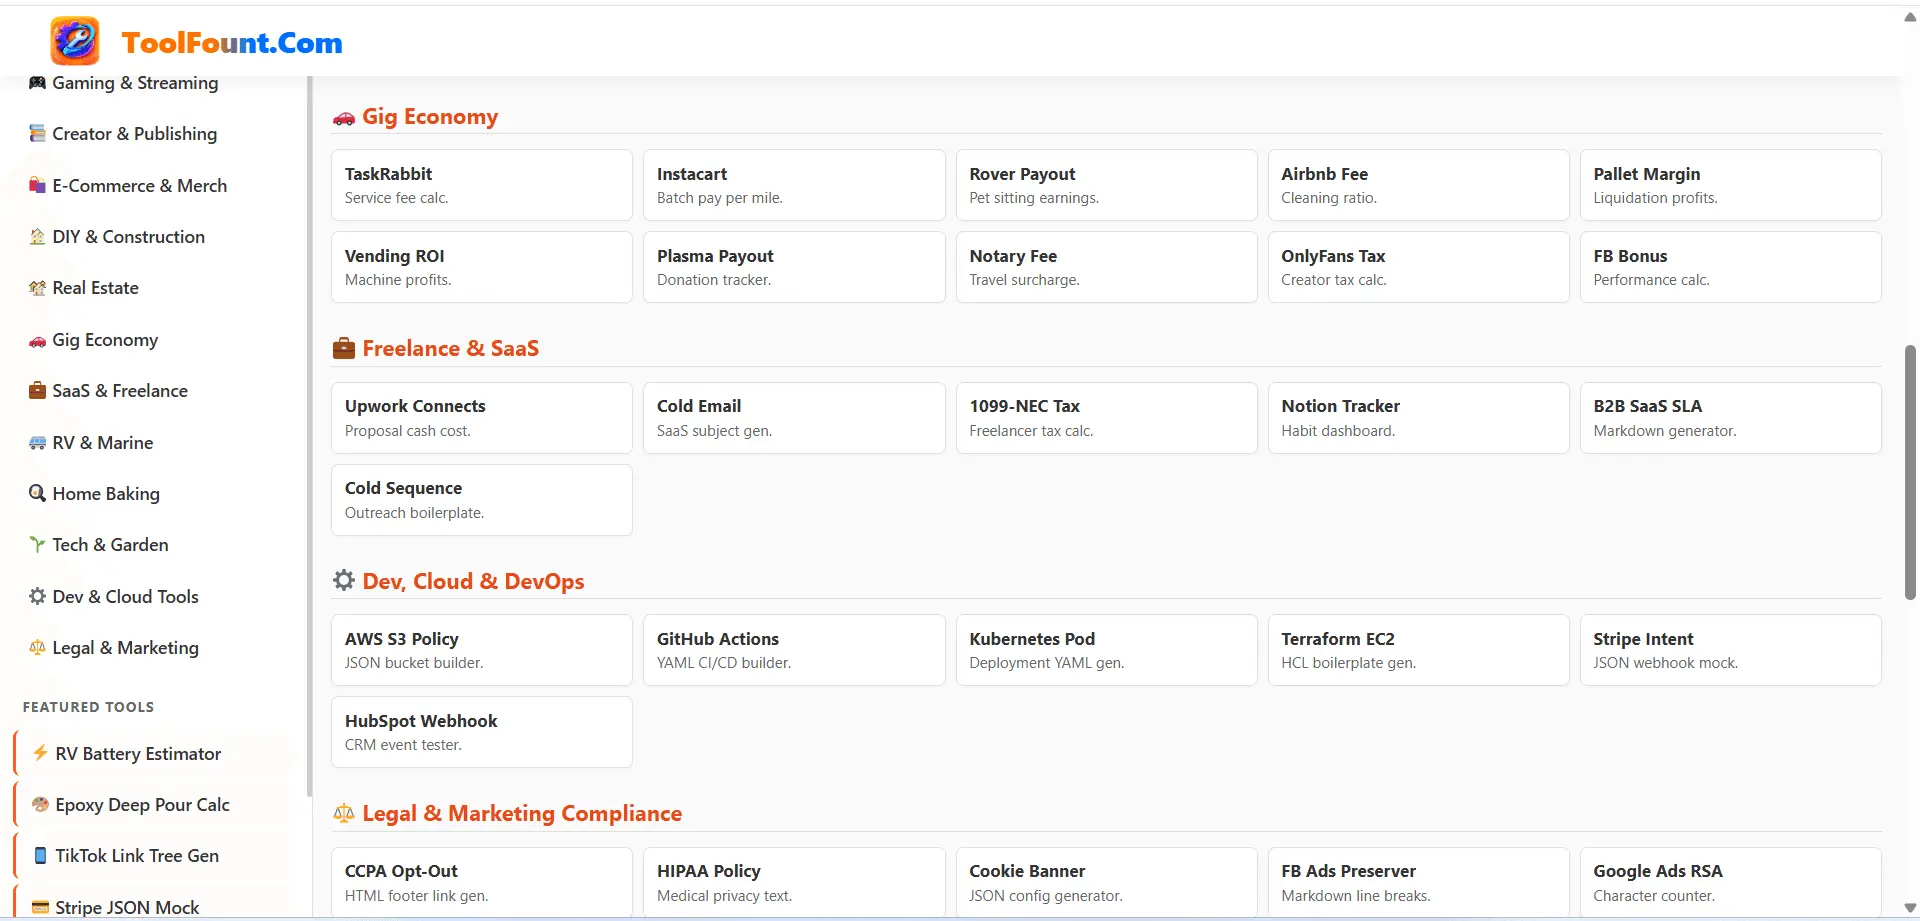Click the RV & Marine bus icon

[x=37, y=442]
